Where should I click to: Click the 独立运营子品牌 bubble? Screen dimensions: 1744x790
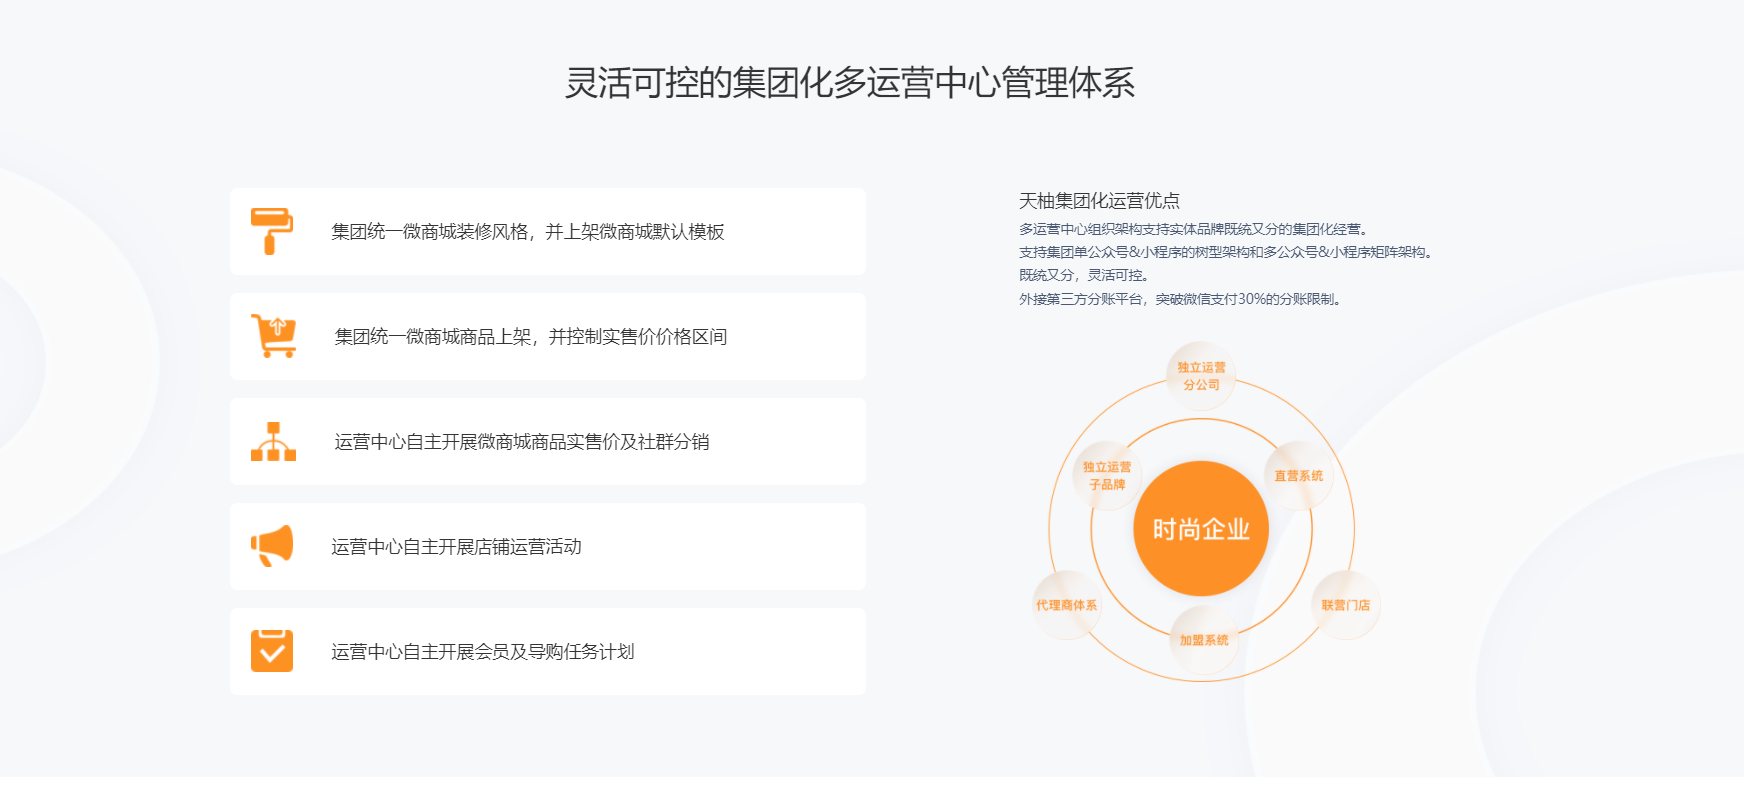[1107, 476]
